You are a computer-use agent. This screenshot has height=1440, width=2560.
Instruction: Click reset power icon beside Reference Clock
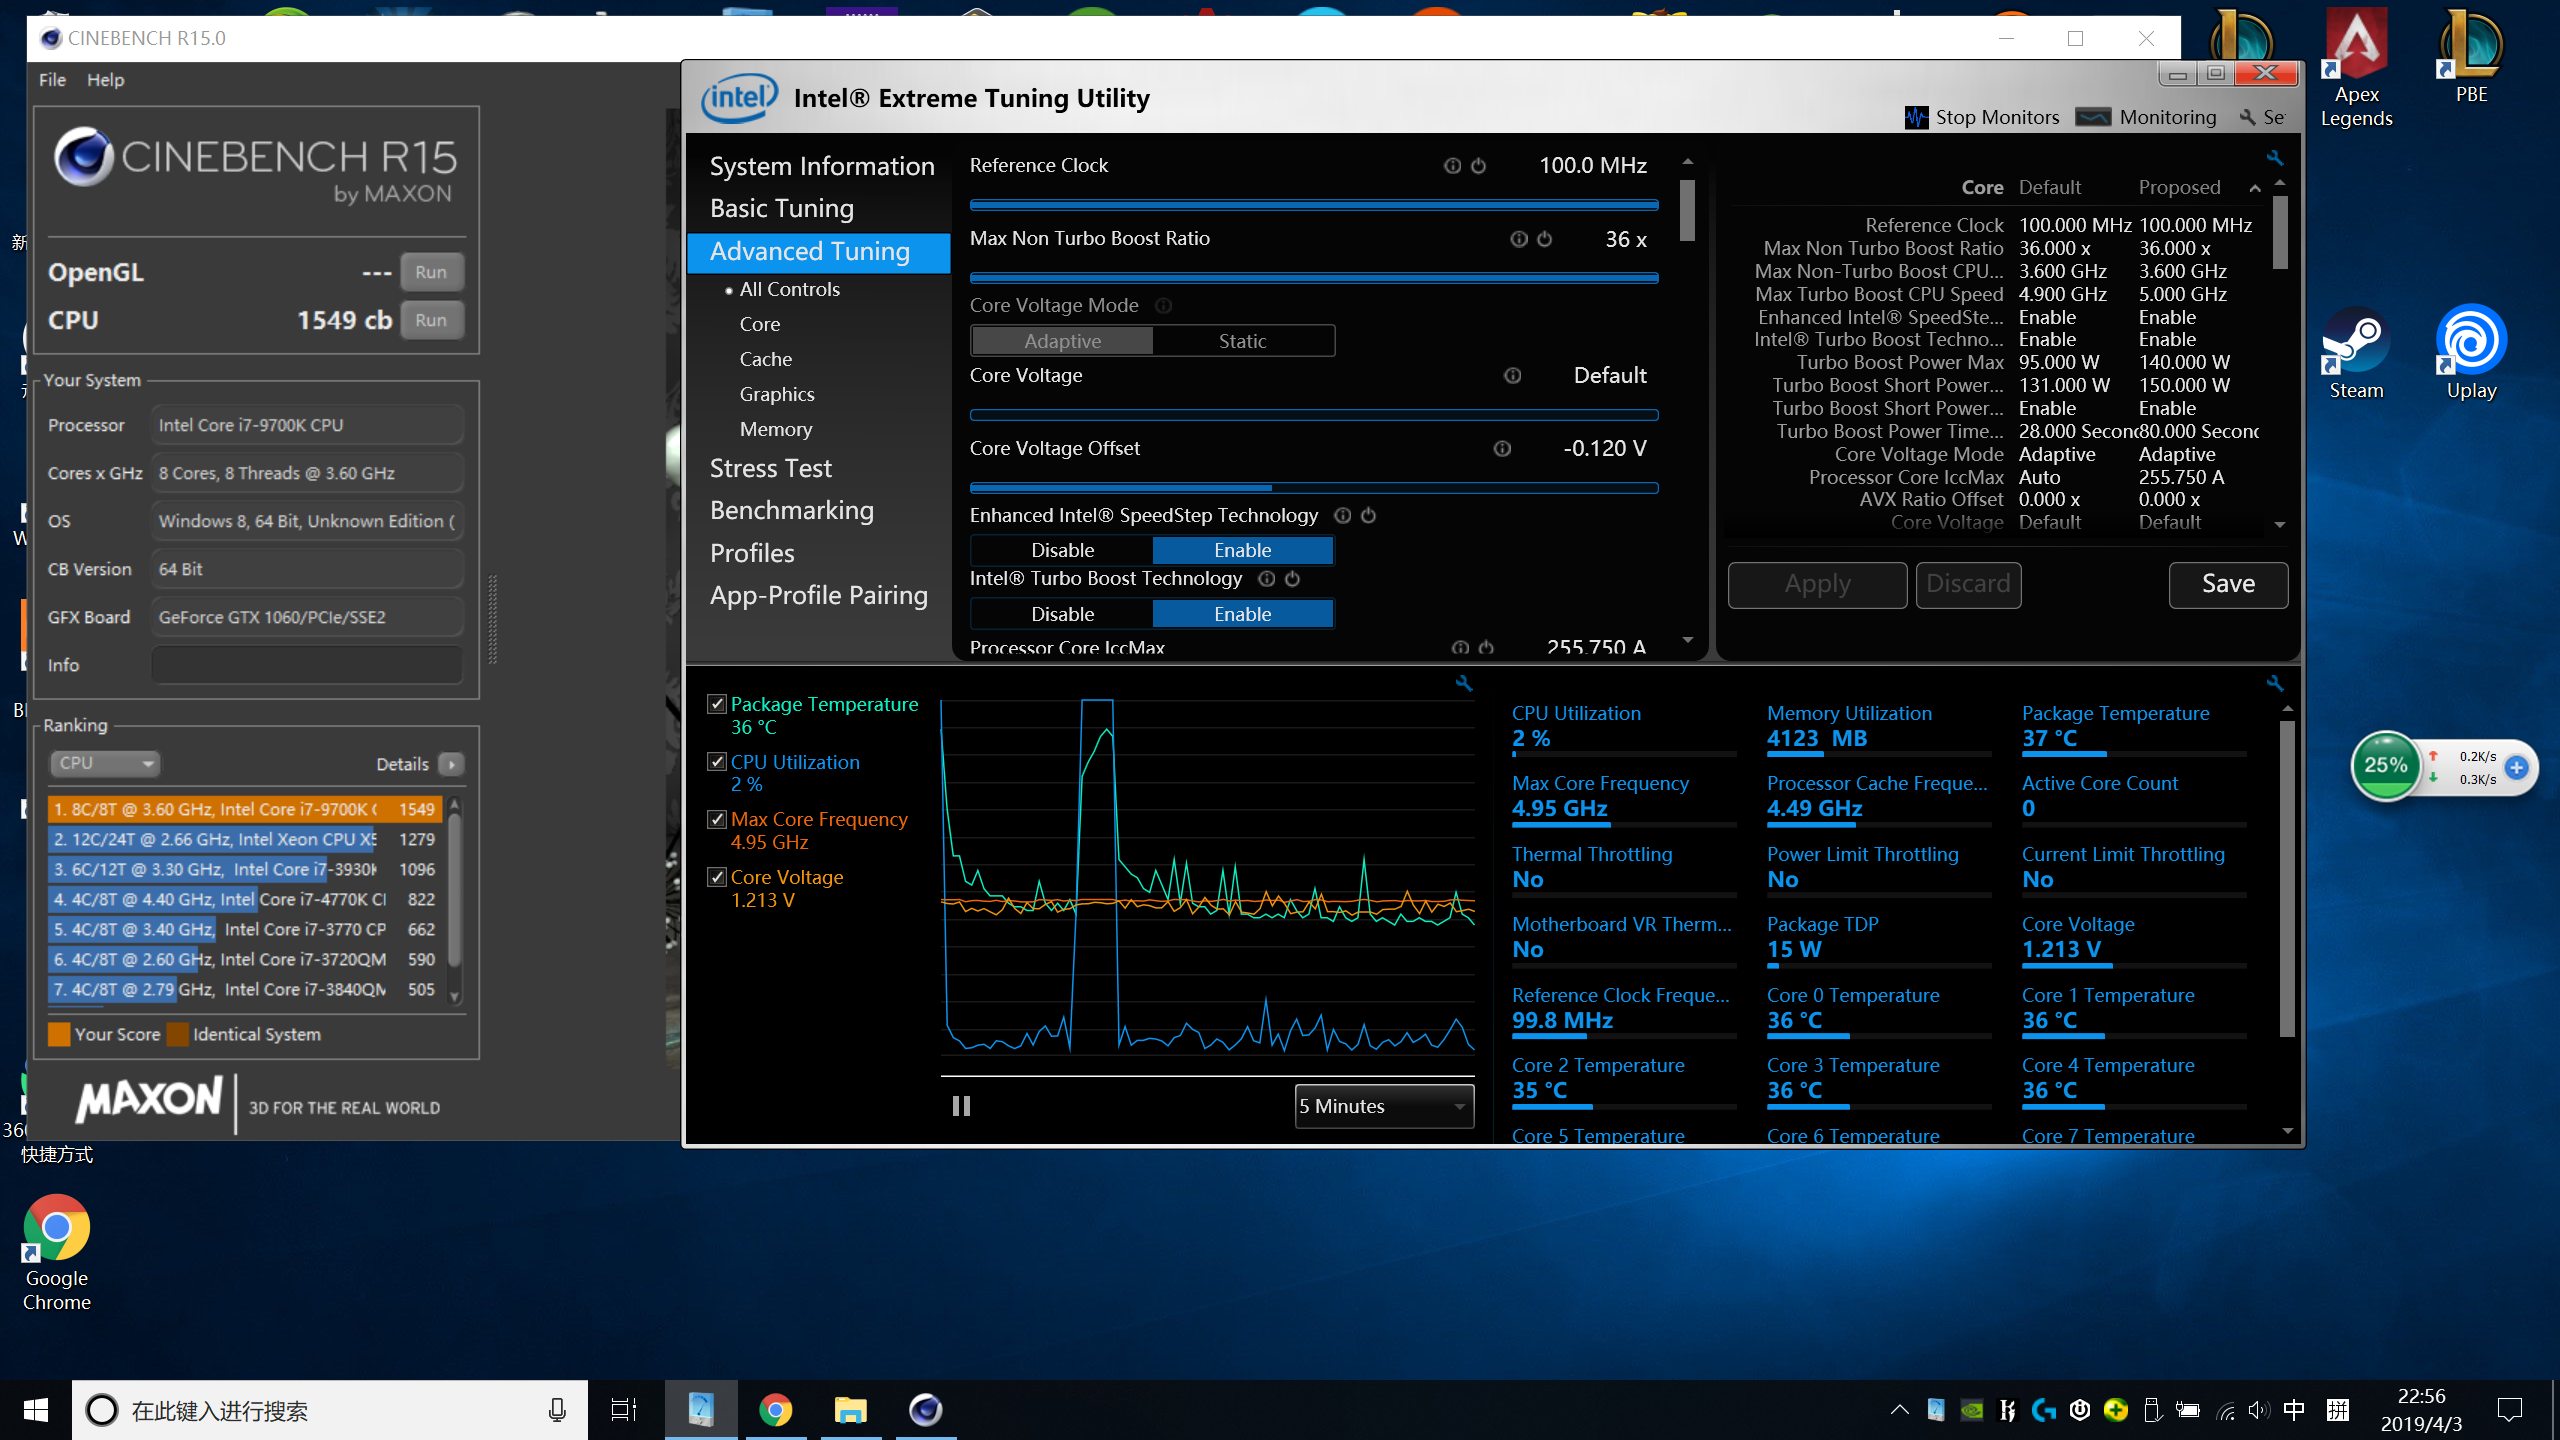pyautogui.click(x=1478, y=166)
